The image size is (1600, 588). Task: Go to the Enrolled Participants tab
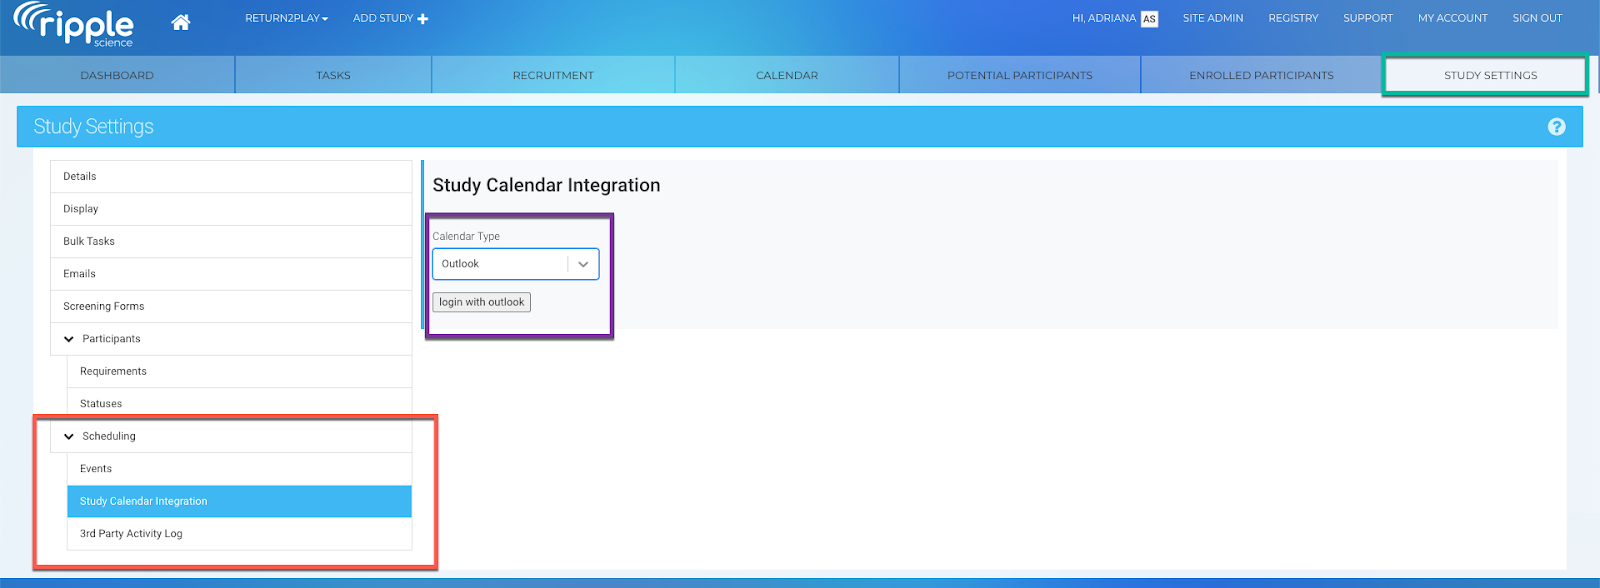coord(1261,75)
